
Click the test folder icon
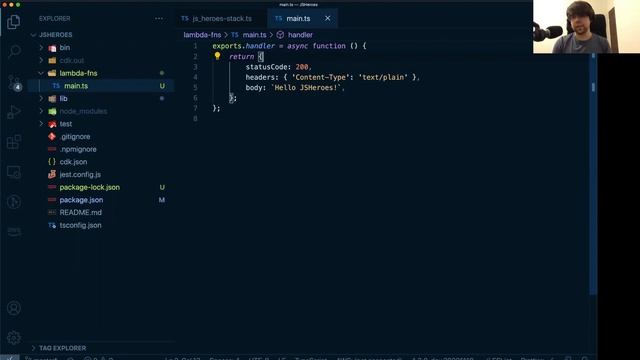(52, 124)
